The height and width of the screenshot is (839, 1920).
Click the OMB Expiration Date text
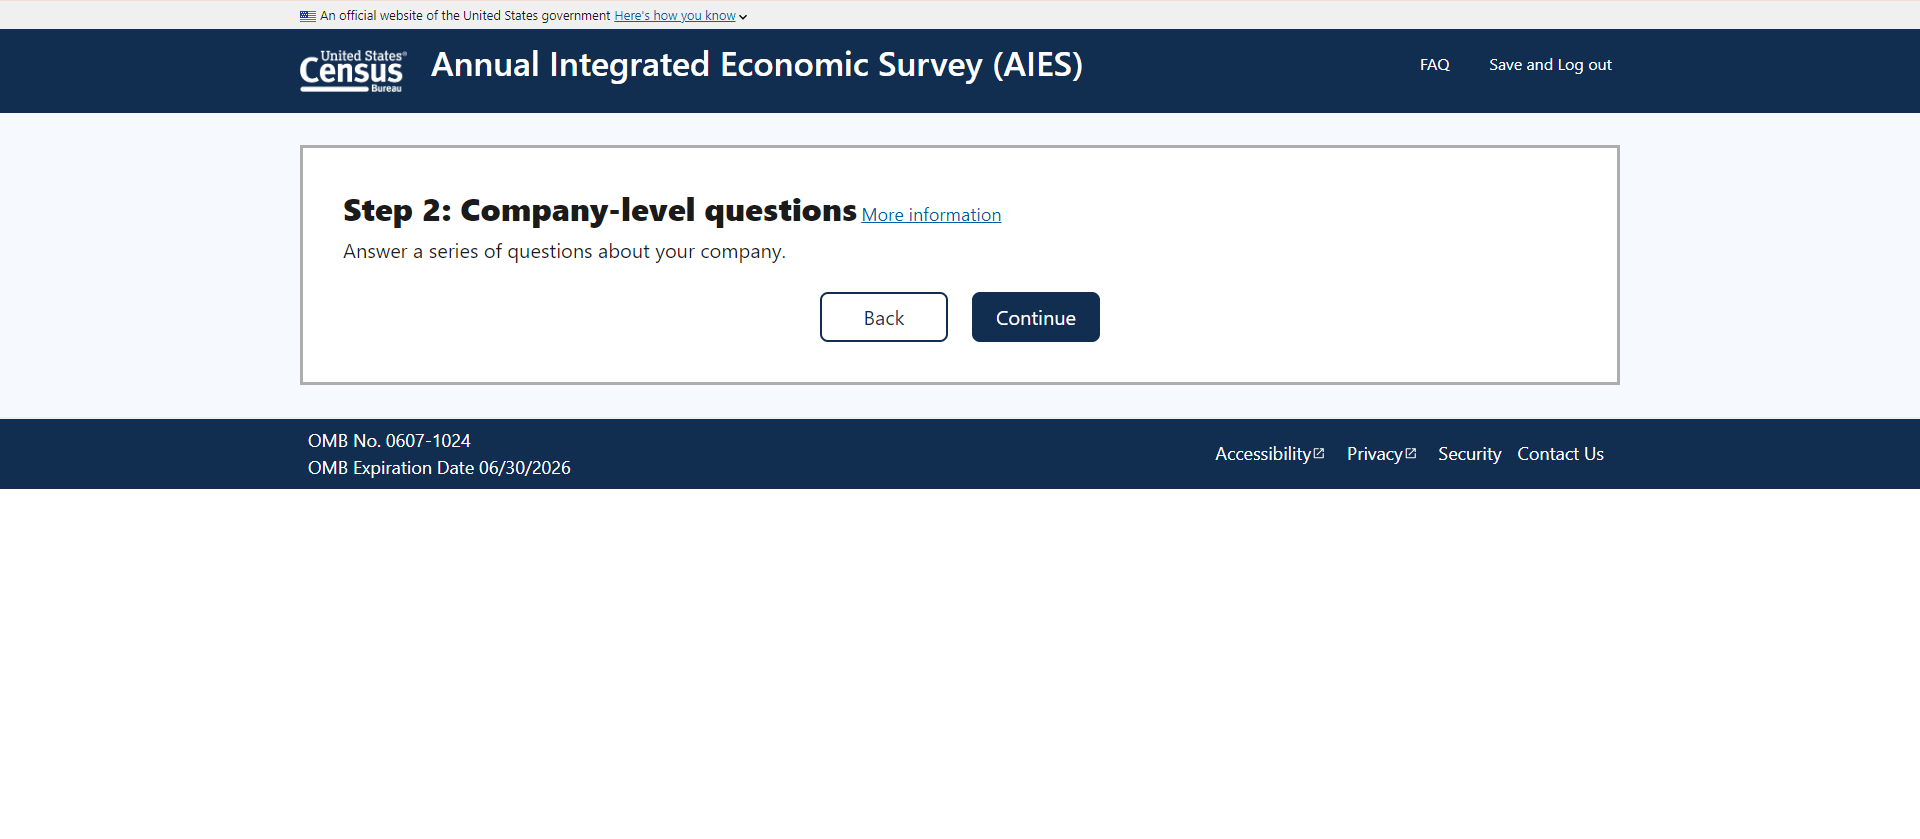click(439, 468)
